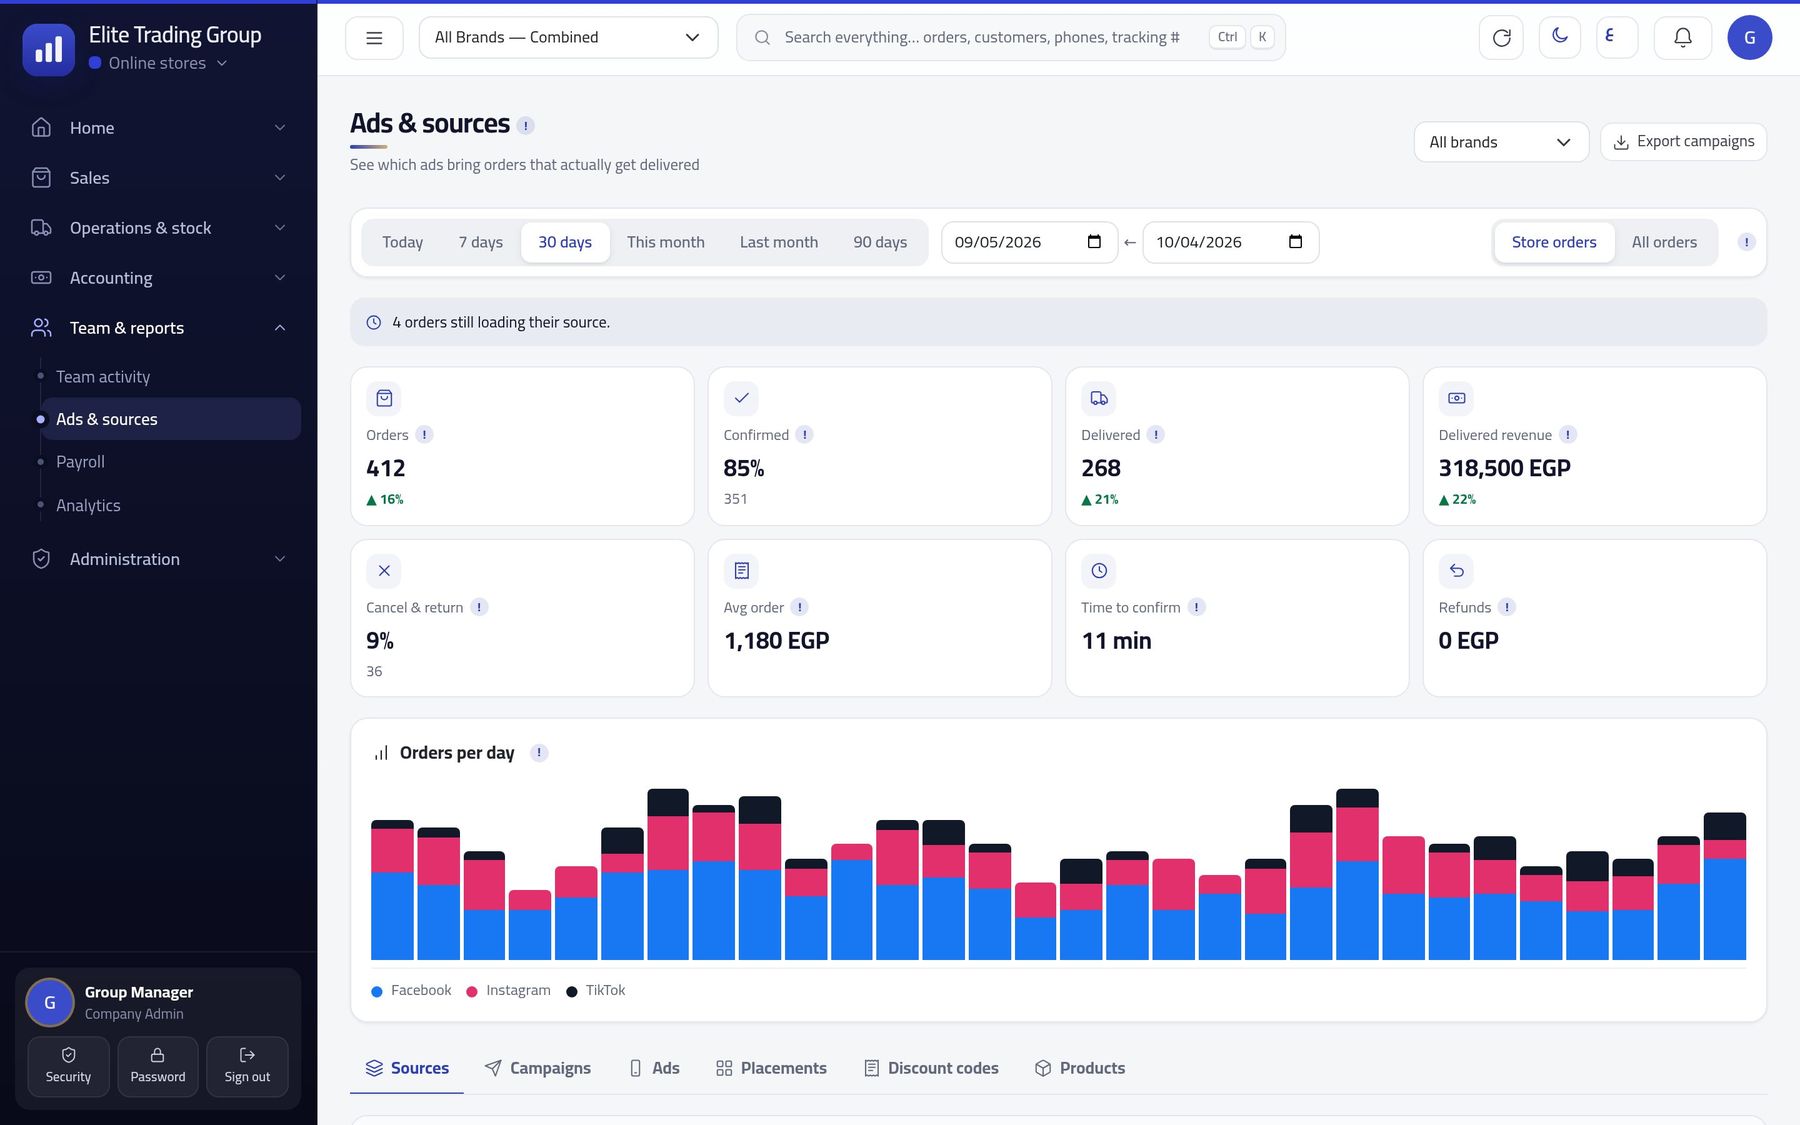
Task: Click info icon next to All orders toggle
Action: tap(1746, 242)
